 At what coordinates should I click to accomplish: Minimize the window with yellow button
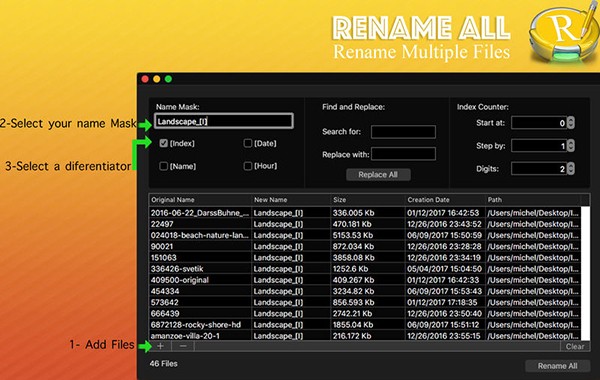click(157, 79)
